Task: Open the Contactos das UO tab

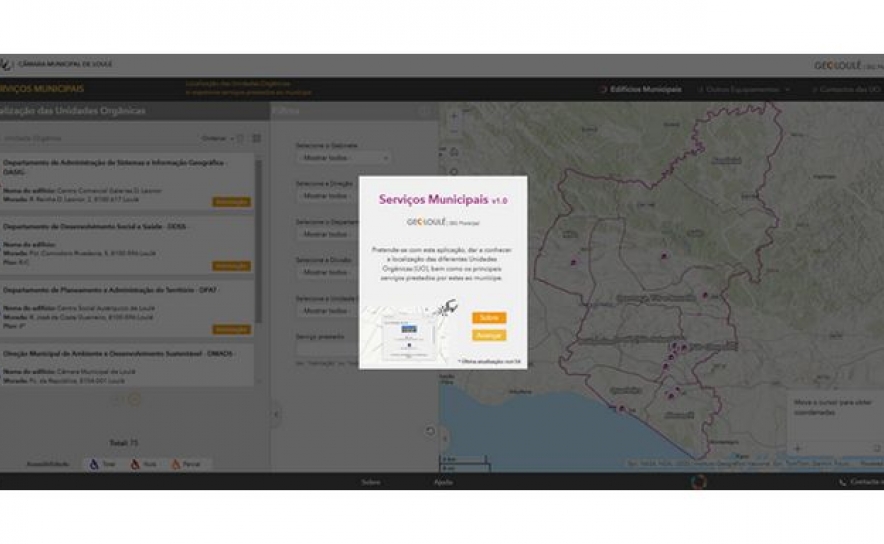Action: coord(847,89)
